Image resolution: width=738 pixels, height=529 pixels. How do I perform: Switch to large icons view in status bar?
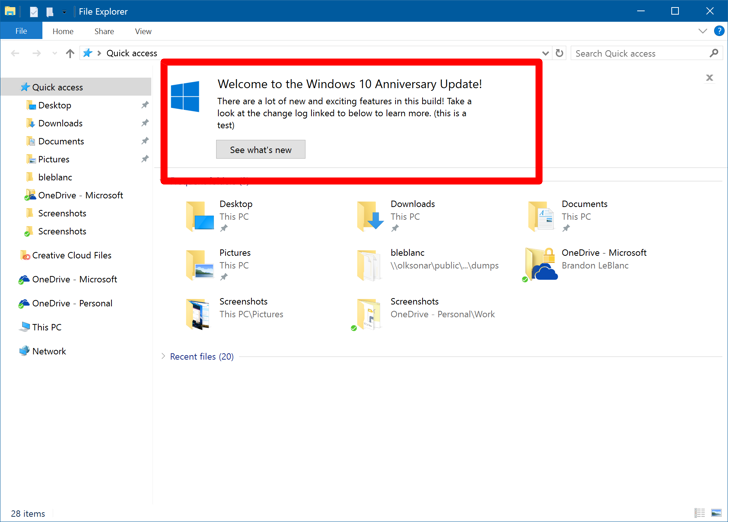(716, 513)
